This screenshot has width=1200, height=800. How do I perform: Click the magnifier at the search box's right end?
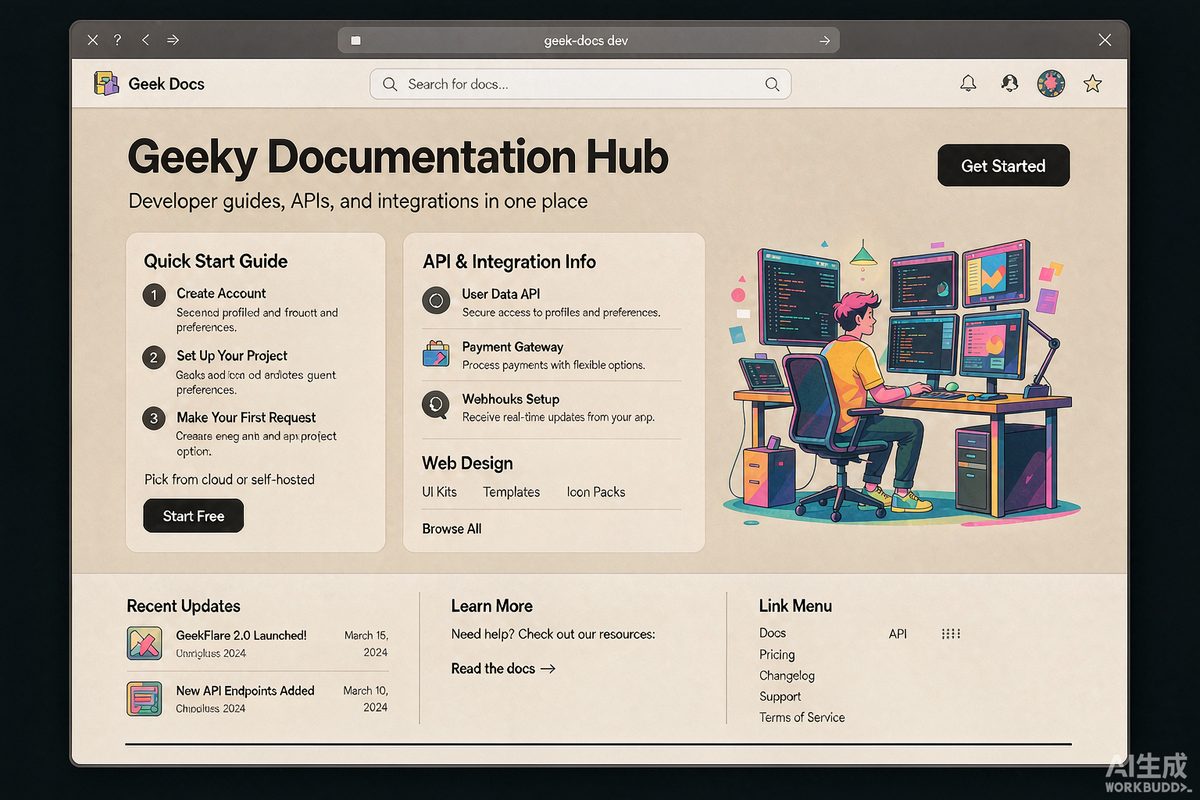pyautogui.click(x=772, y=84)
